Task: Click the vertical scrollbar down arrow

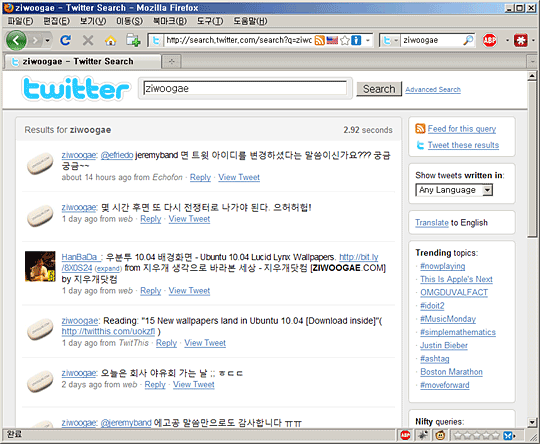Action: pyautogui.click(x=532, y=422)
